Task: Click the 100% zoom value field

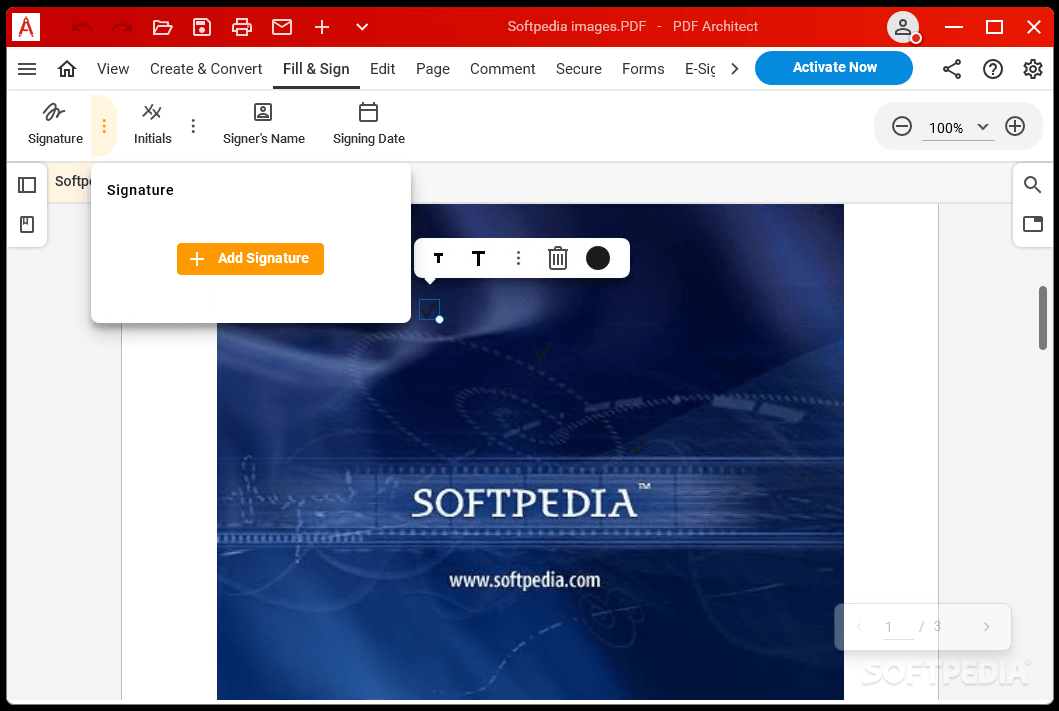Action: coord(946,128)
